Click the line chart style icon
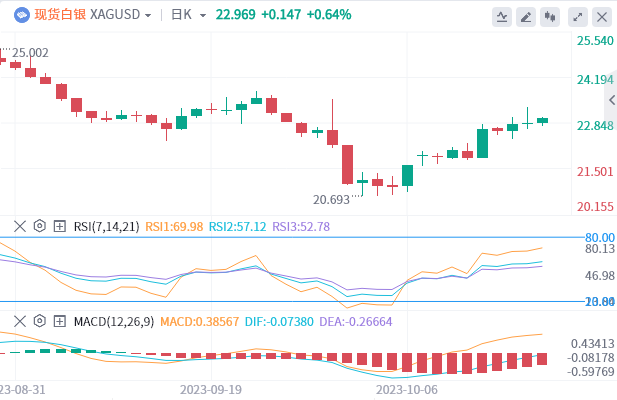Viewport: 617px width, 400px height. click(502, 16)
